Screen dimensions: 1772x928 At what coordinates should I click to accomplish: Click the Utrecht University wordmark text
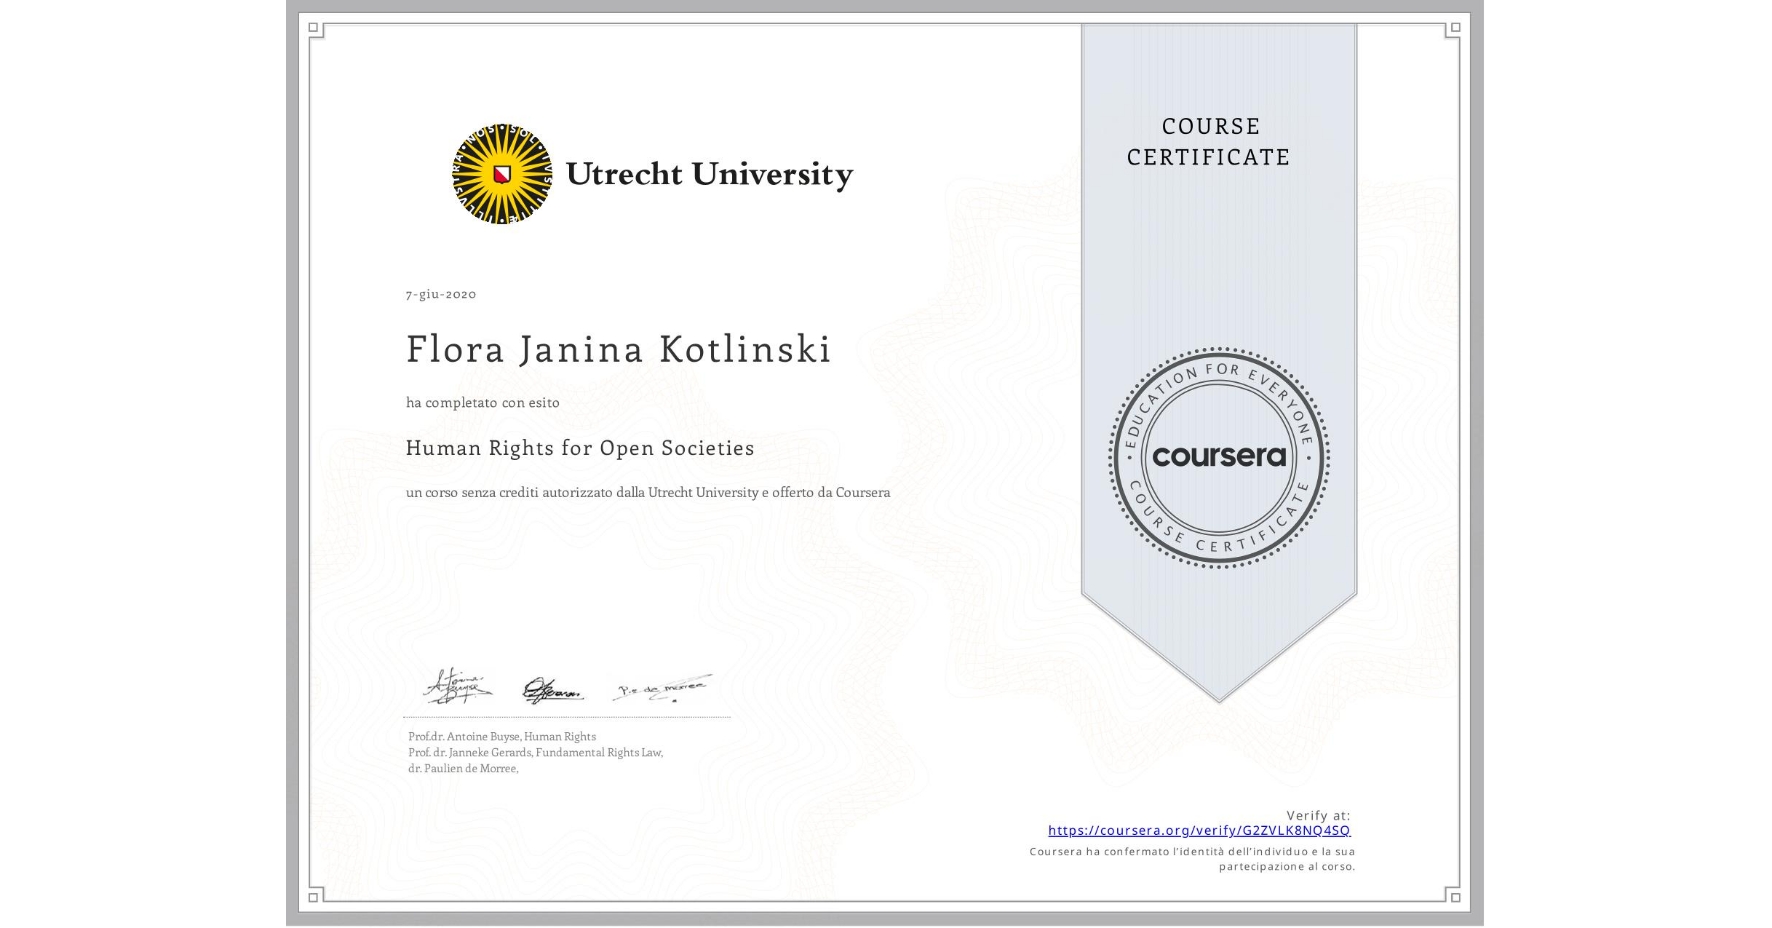tap(711, 174)
